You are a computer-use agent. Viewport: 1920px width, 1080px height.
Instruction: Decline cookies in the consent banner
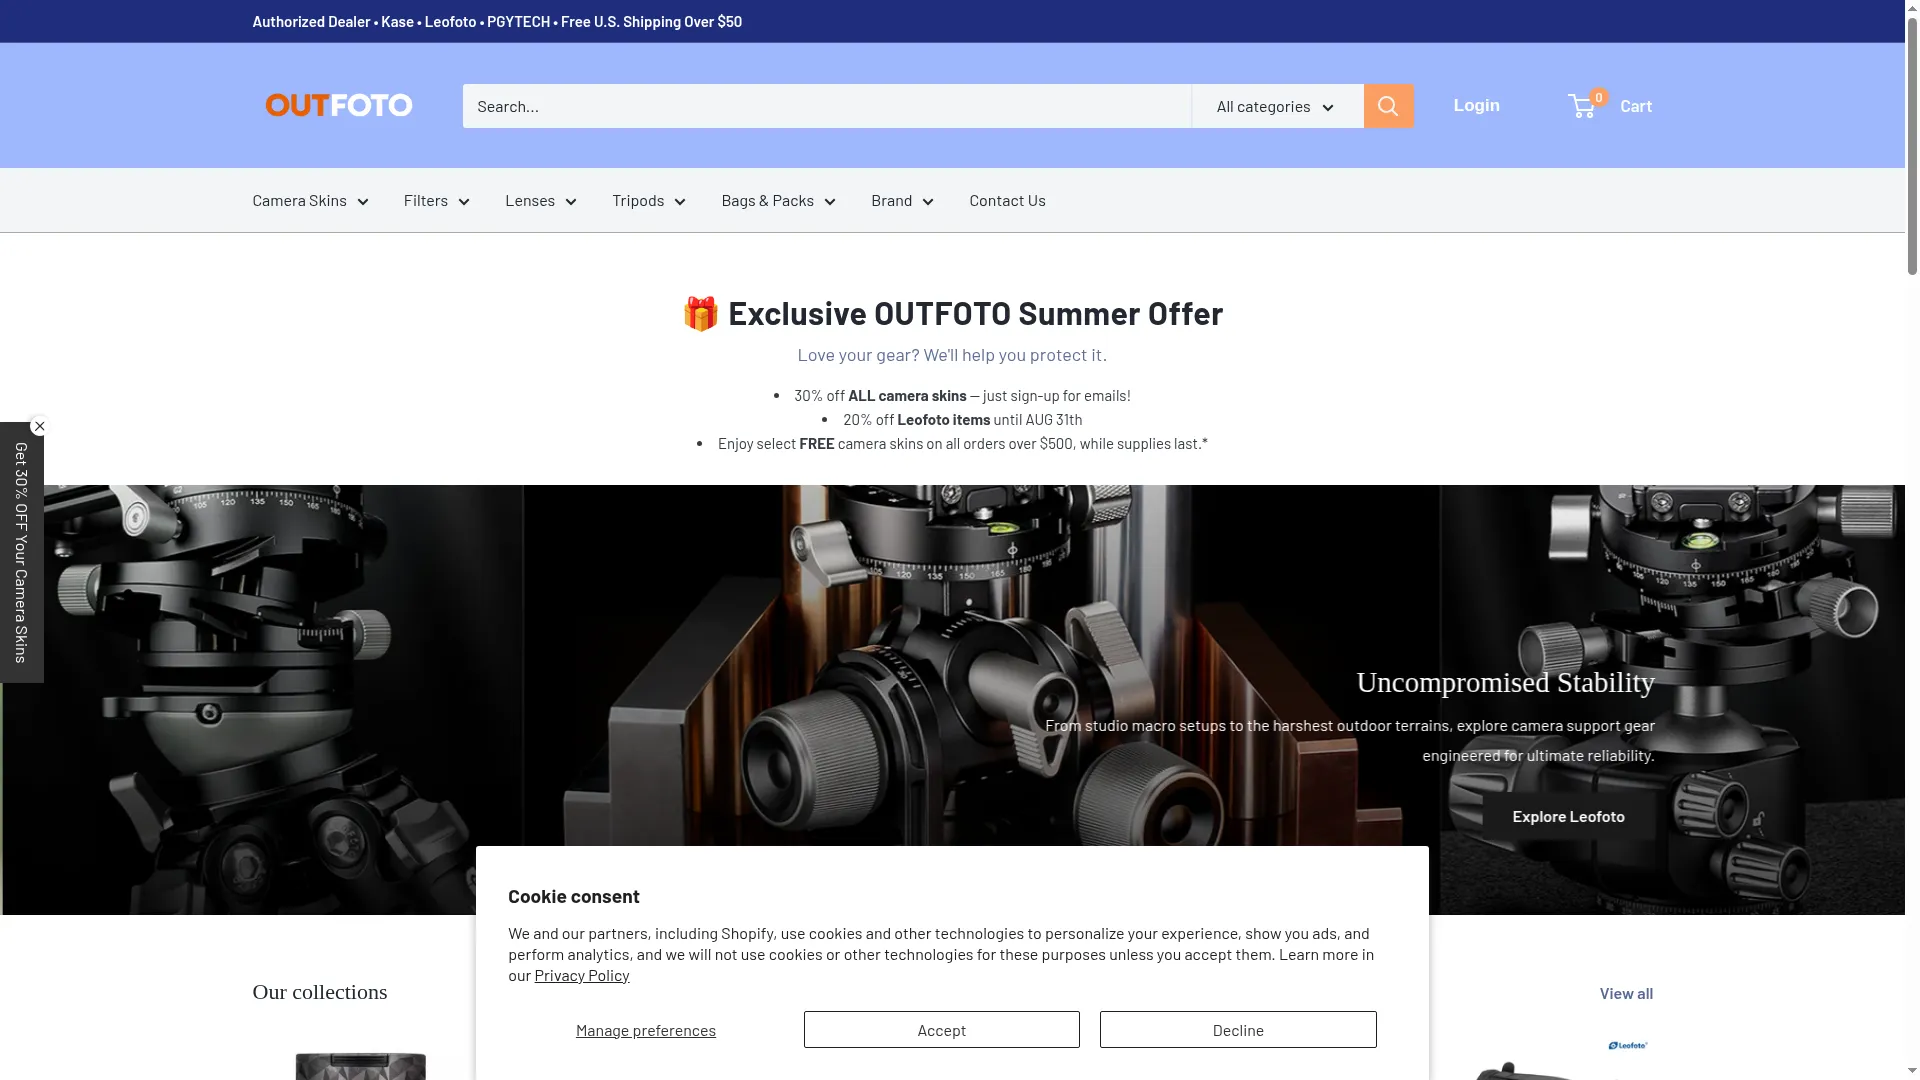[1238, 1030]
